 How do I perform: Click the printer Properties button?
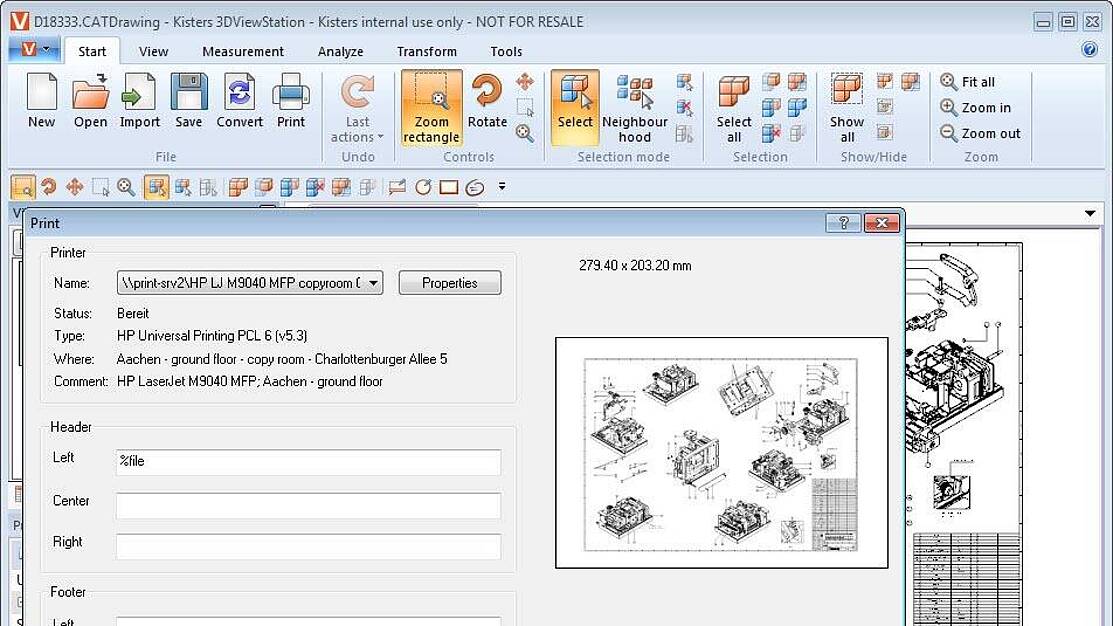pos(449,283)
